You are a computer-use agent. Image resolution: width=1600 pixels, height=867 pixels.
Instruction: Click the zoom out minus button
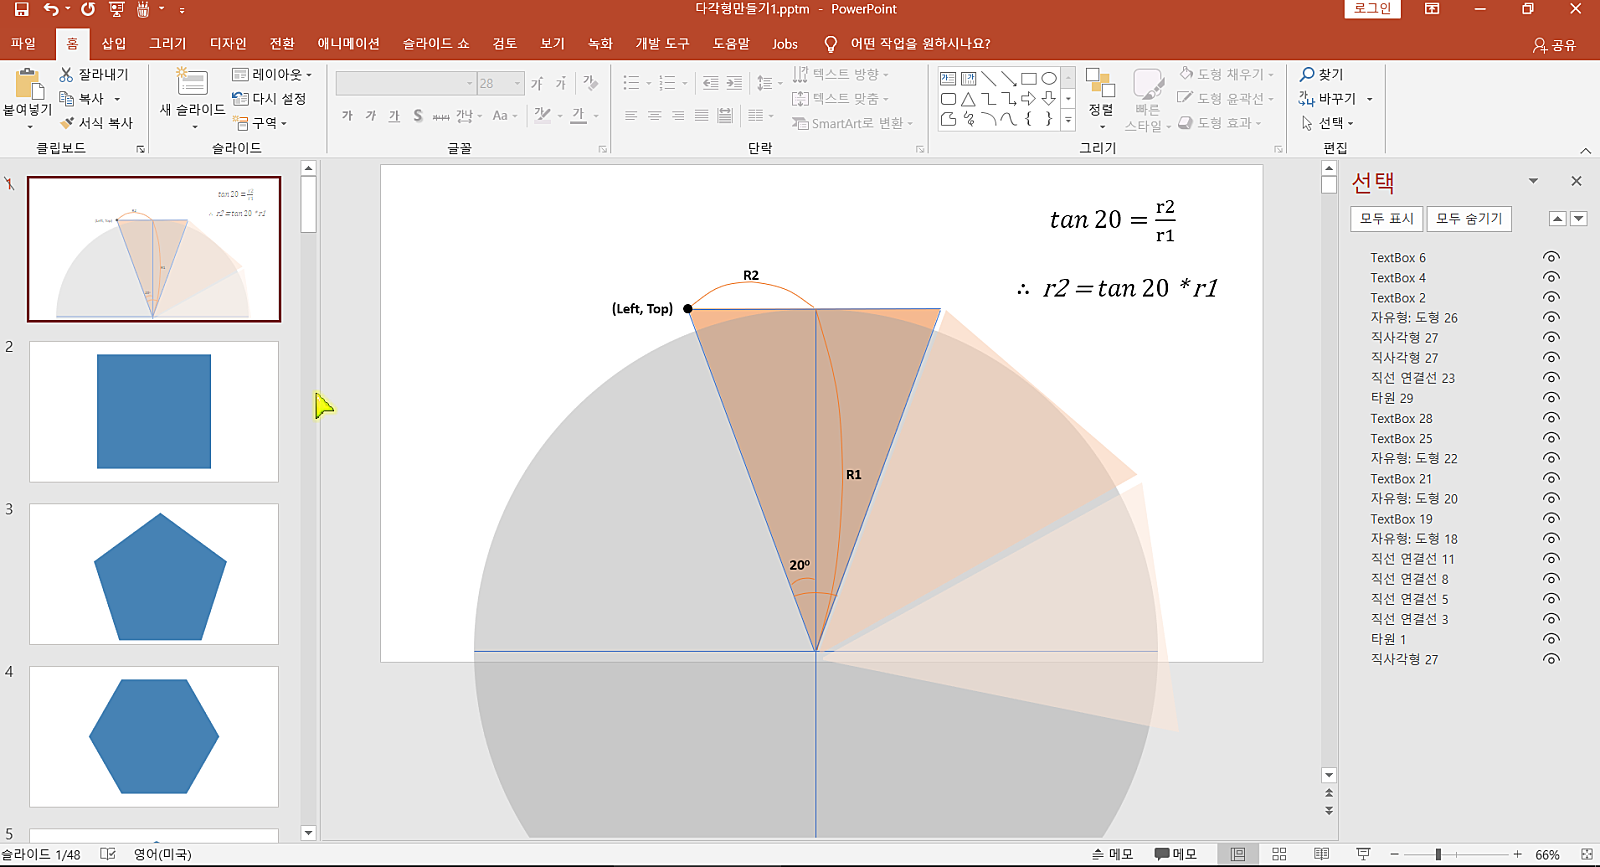coord(1394,854)
